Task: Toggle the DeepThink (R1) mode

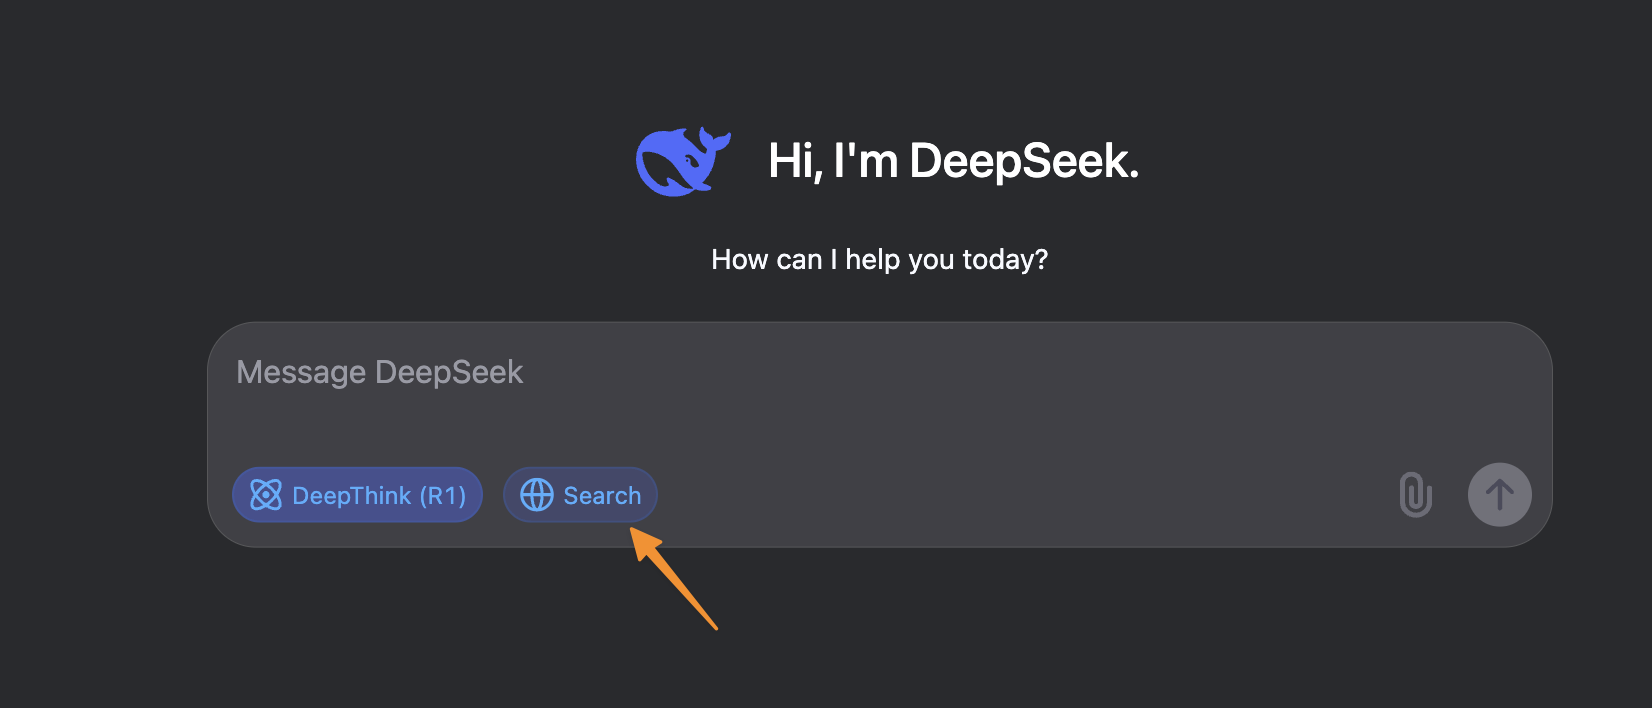Action: click(357, 495)
